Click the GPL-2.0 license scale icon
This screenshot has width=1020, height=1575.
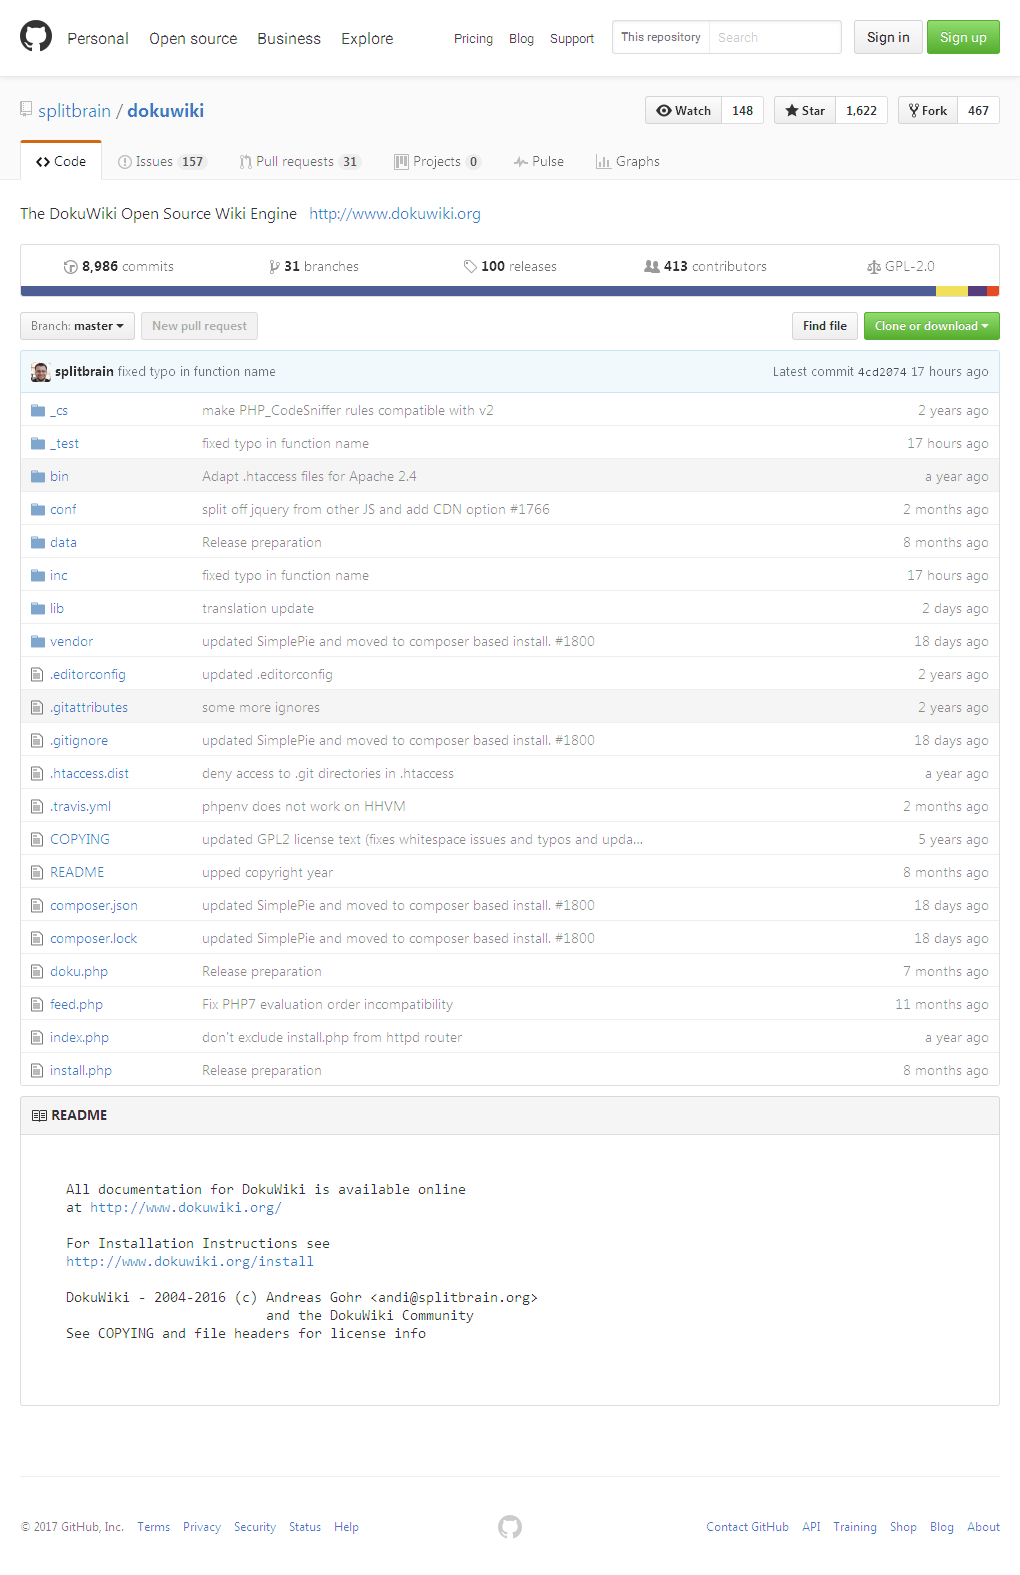[874, 267]
